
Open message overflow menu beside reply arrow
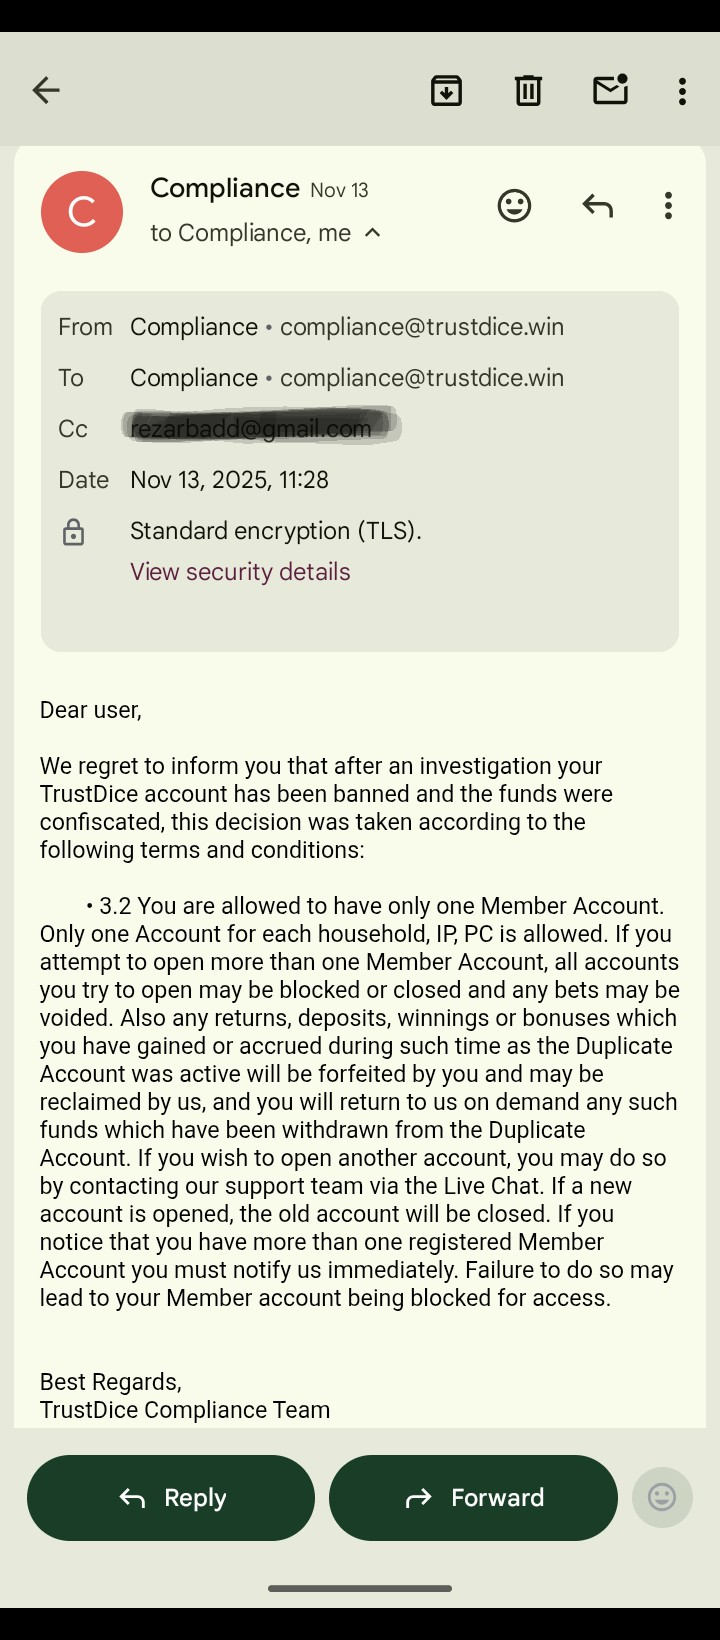[668, 206]
